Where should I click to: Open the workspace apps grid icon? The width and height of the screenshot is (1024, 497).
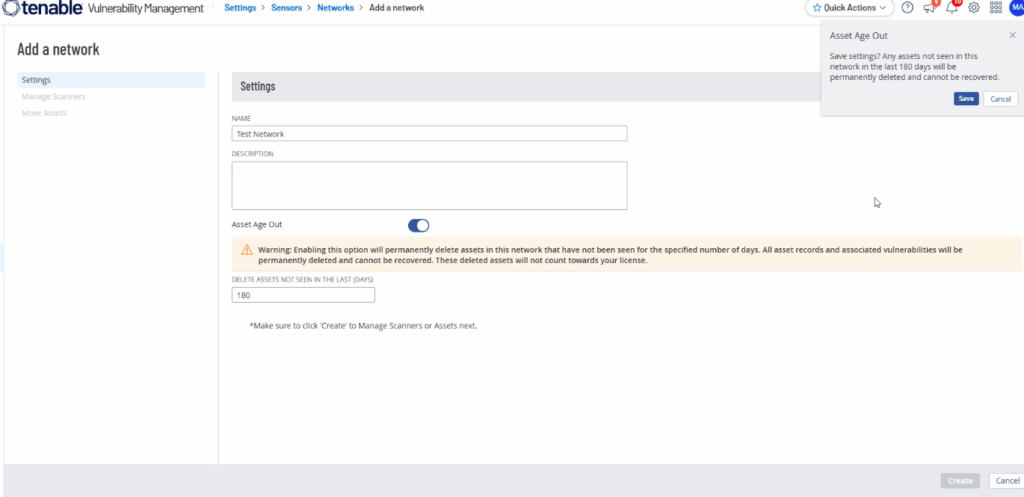tap(995, 8)
